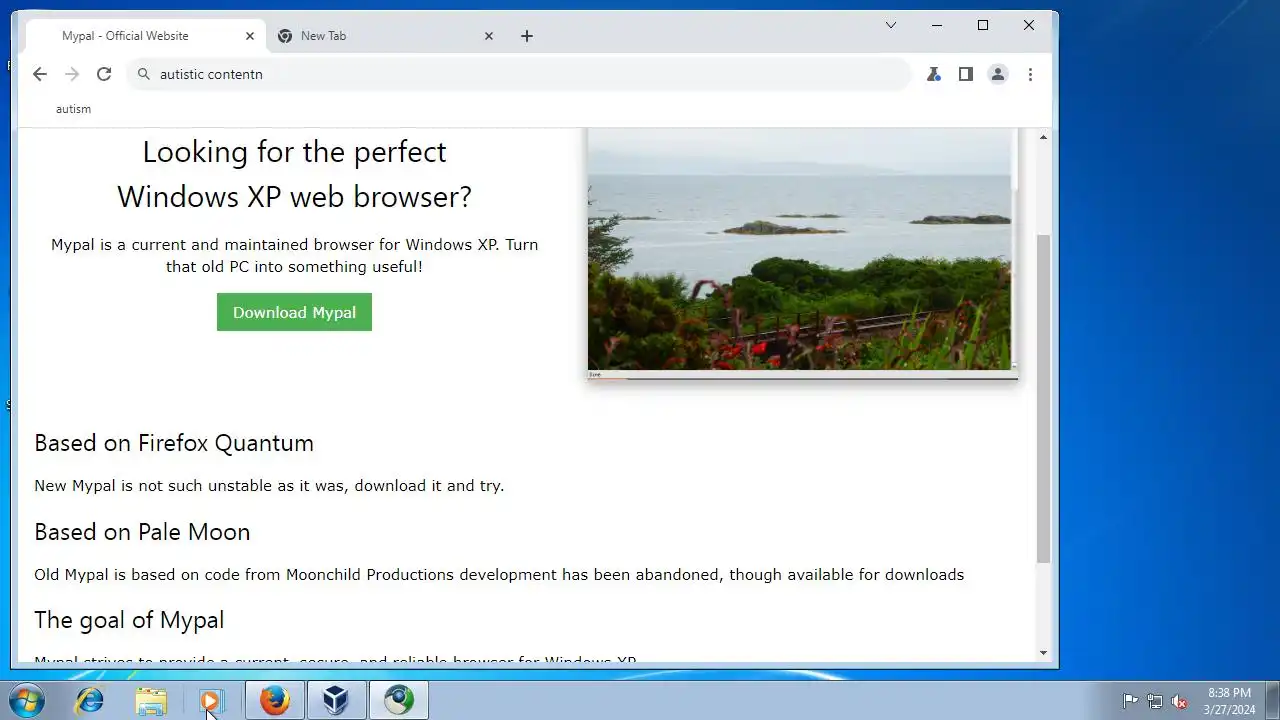Launch Internet Explorer from taskbar
The width and height of the screenshot is (1280, 720).
[x=90, y=700]
